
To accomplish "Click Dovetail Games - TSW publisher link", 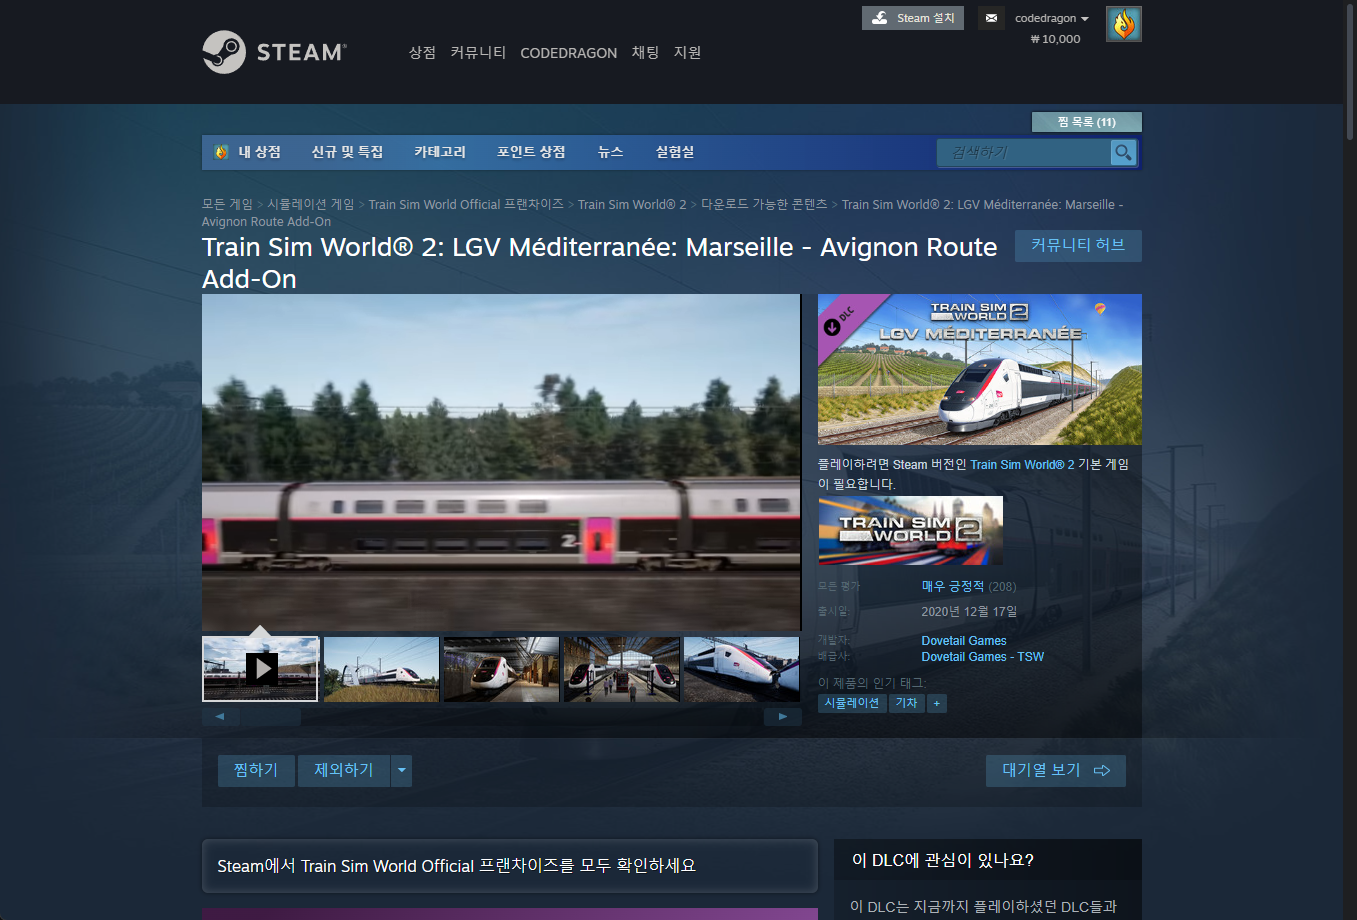I will point(983,657).
